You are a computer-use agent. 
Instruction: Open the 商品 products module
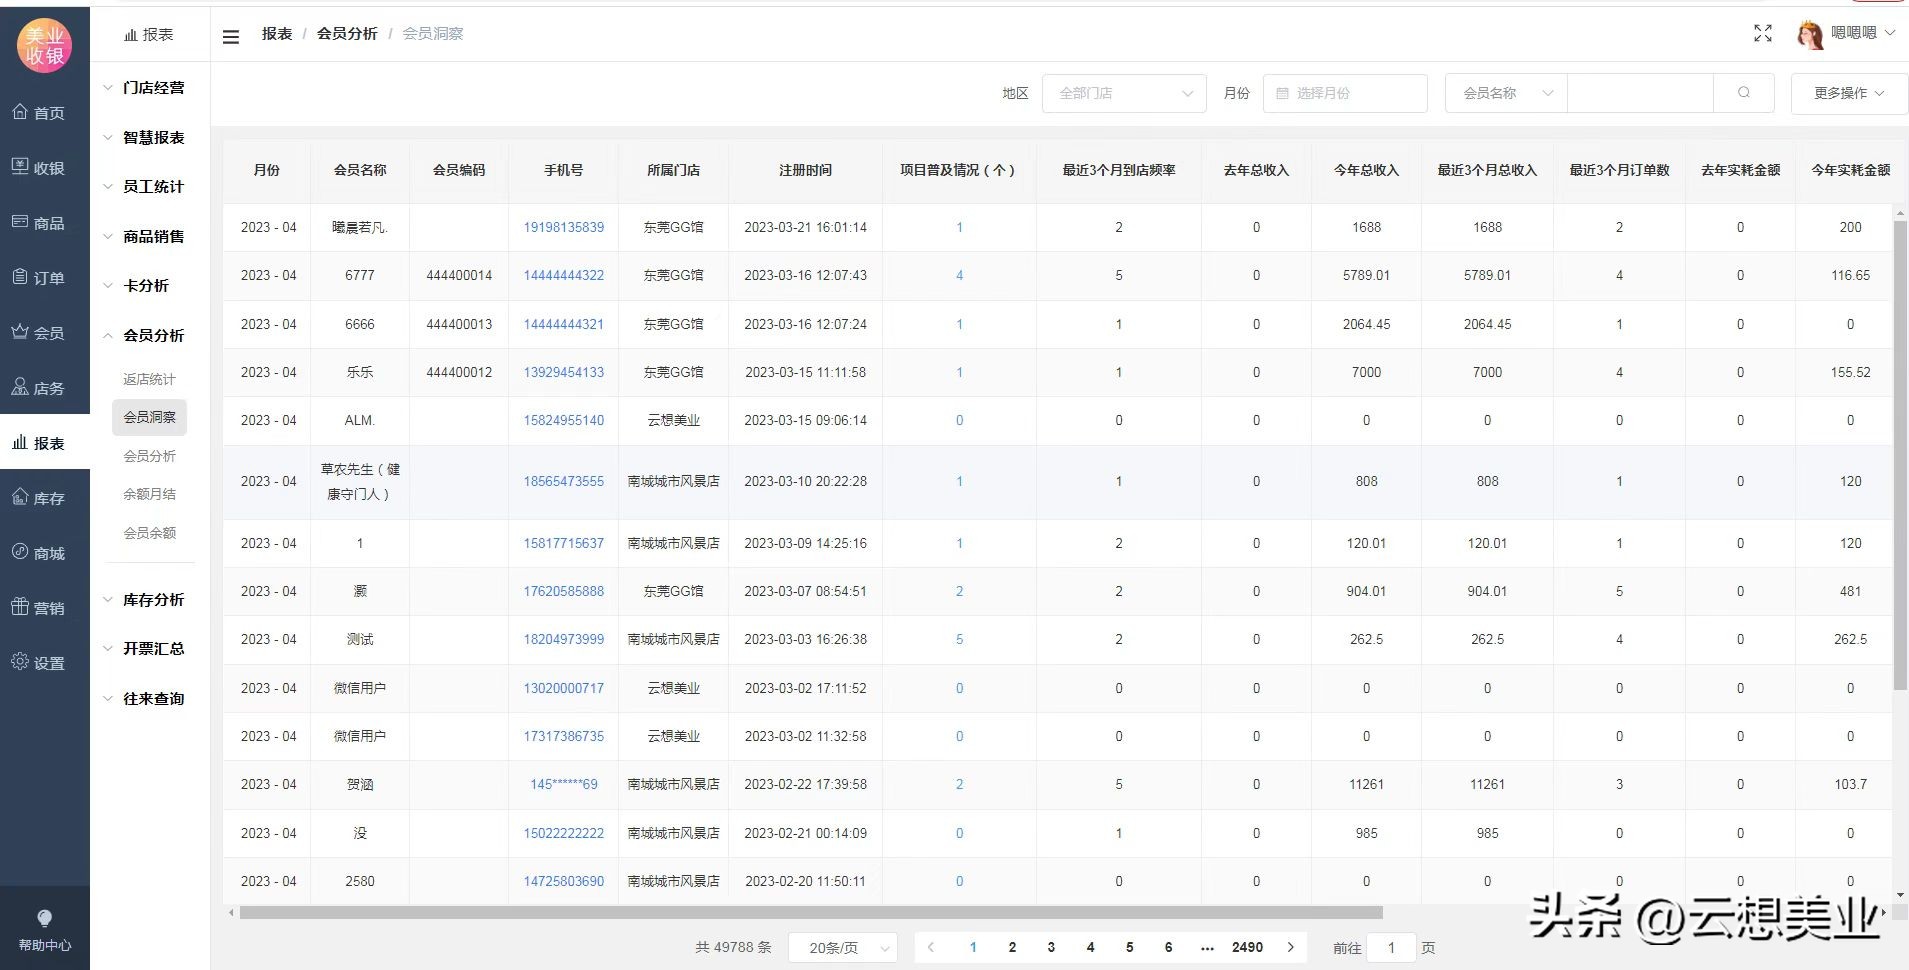tap(44, 222)
